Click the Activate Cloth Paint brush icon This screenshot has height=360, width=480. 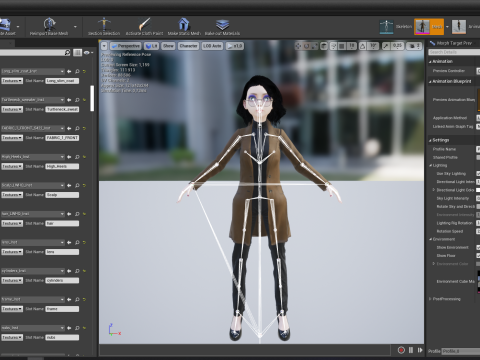144,24
